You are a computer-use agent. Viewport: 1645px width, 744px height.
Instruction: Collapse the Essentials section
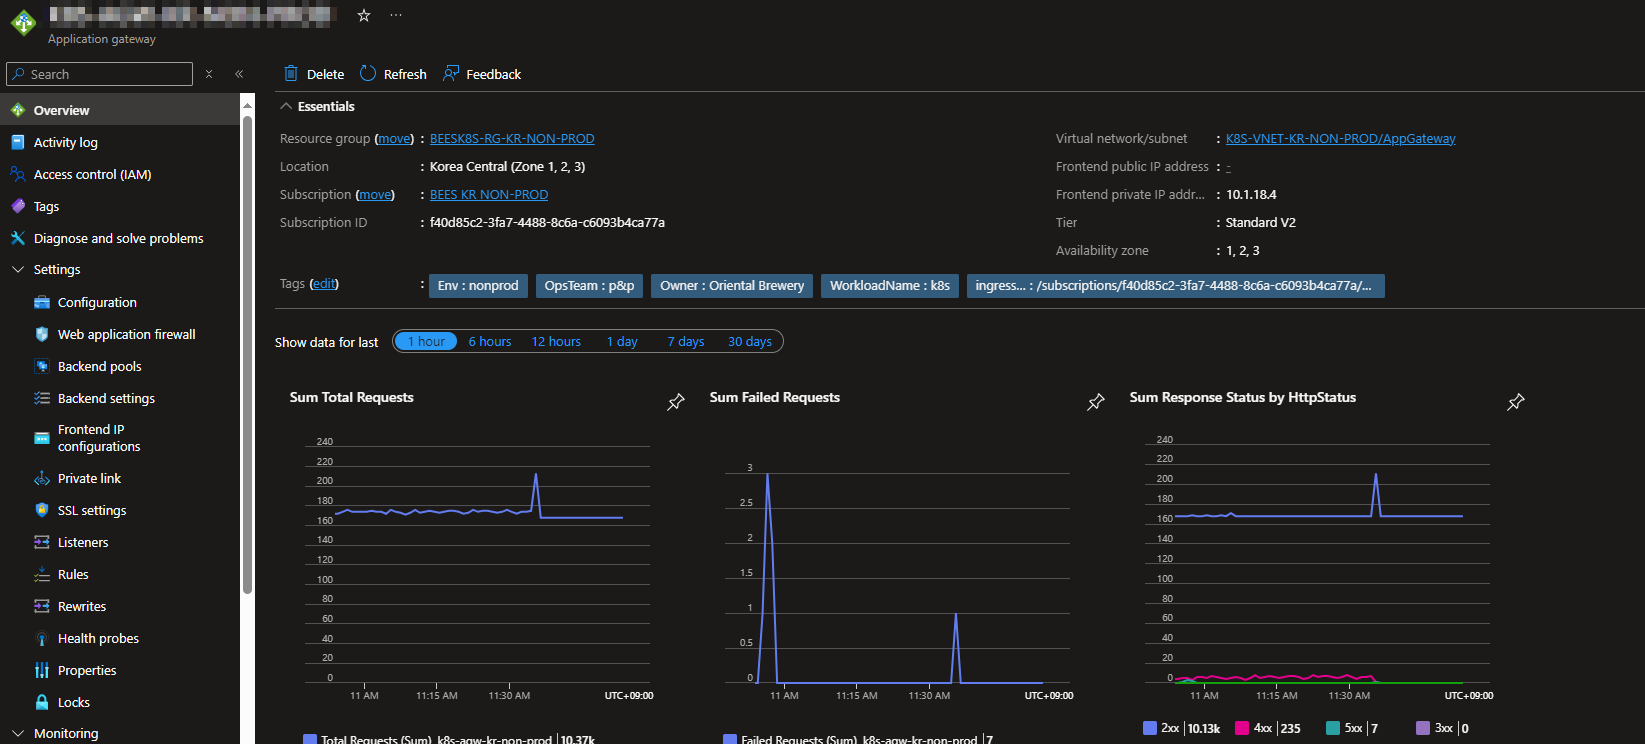[286, 106]
